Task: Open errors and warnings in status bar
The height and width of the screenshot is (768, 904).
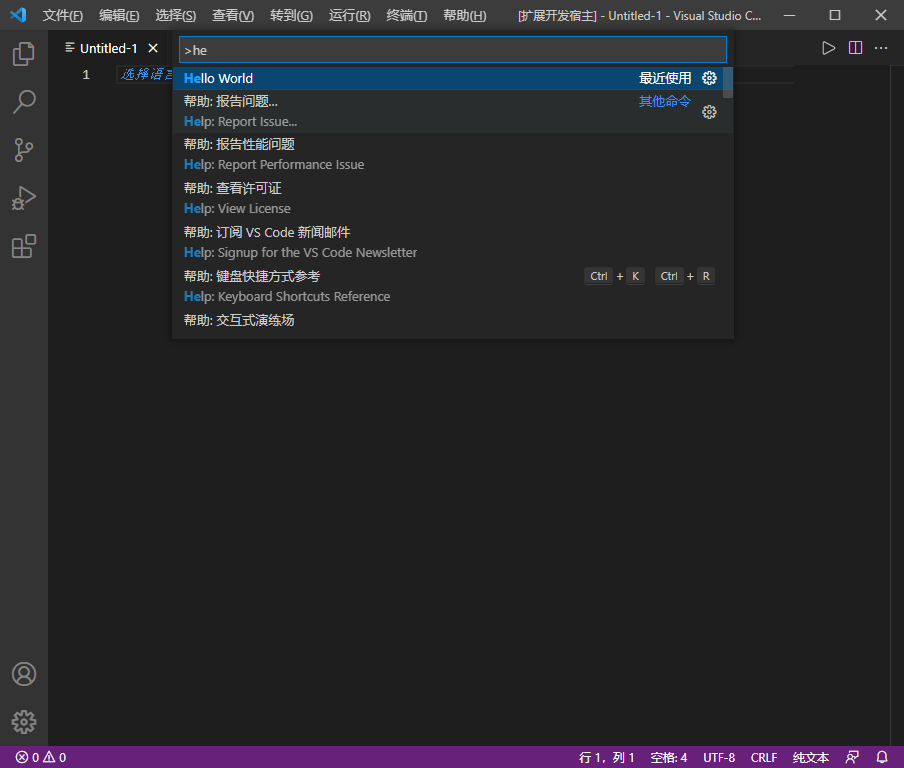Action: click(41, 757)
